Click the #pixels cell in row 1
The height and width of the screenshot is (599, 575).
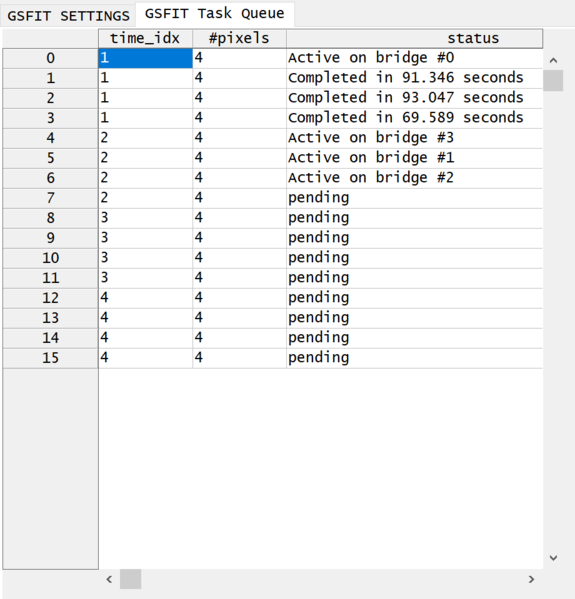[x=240, y=78]
